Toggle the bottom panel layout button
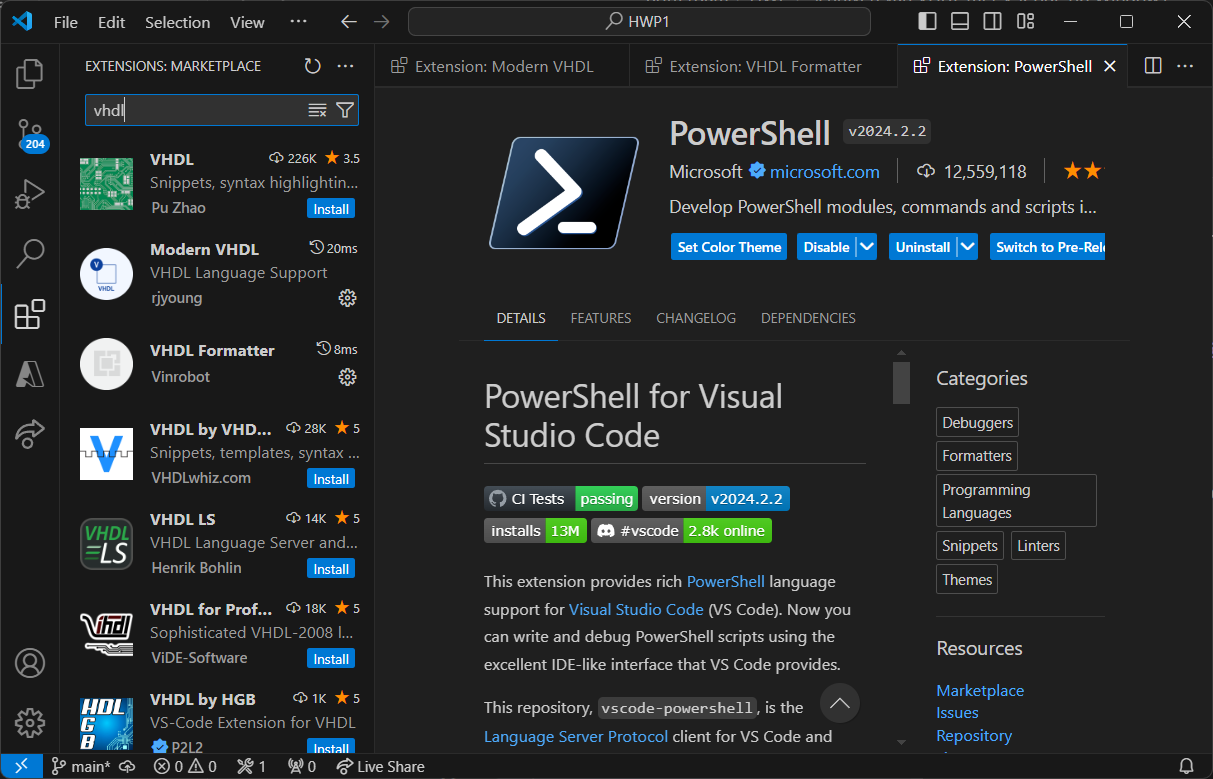The height and width of the screenshot is (779, 1213). pos(960,22)
